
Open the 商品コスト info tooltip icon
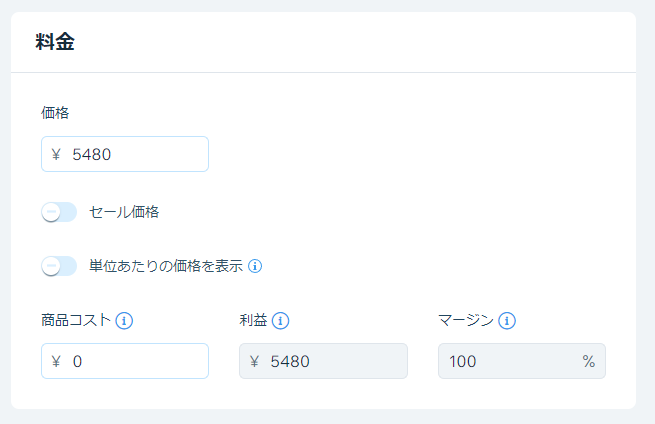[x=124, y=321]
